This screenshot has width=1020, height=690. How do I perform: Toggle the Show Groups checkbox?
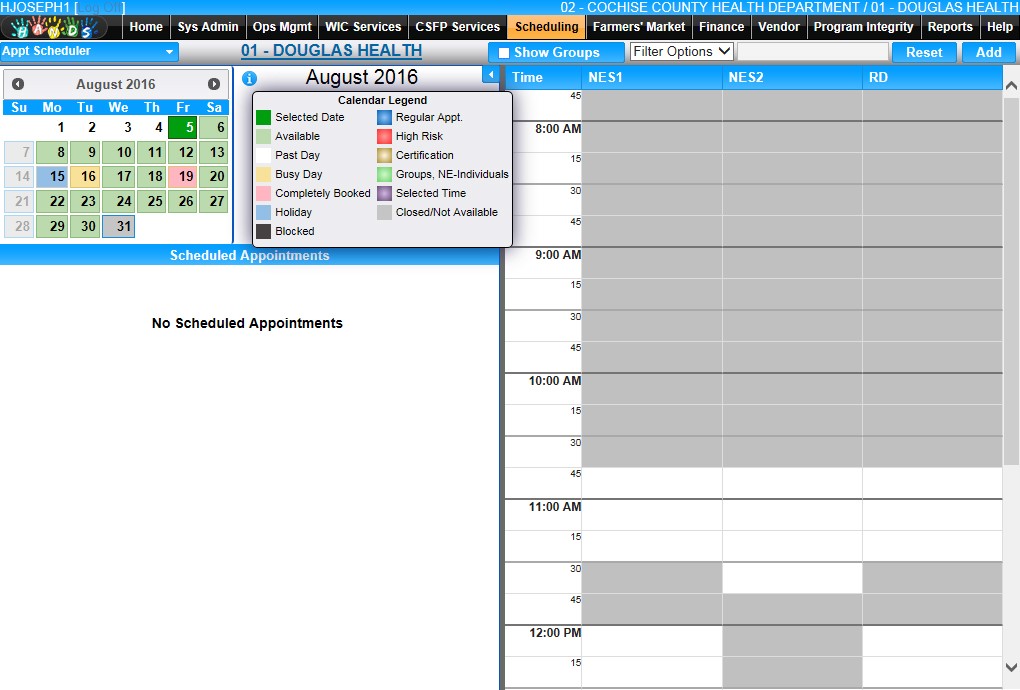pyautogui.click(x=504, y=52)
